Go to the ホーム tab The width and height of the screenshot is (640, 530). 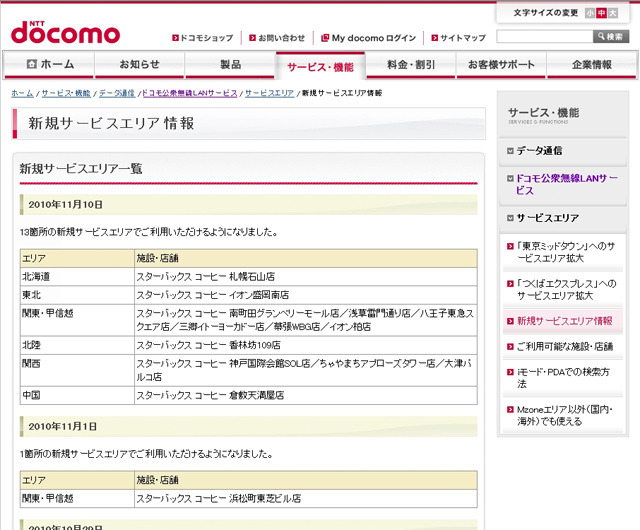[x=49, y=65]
